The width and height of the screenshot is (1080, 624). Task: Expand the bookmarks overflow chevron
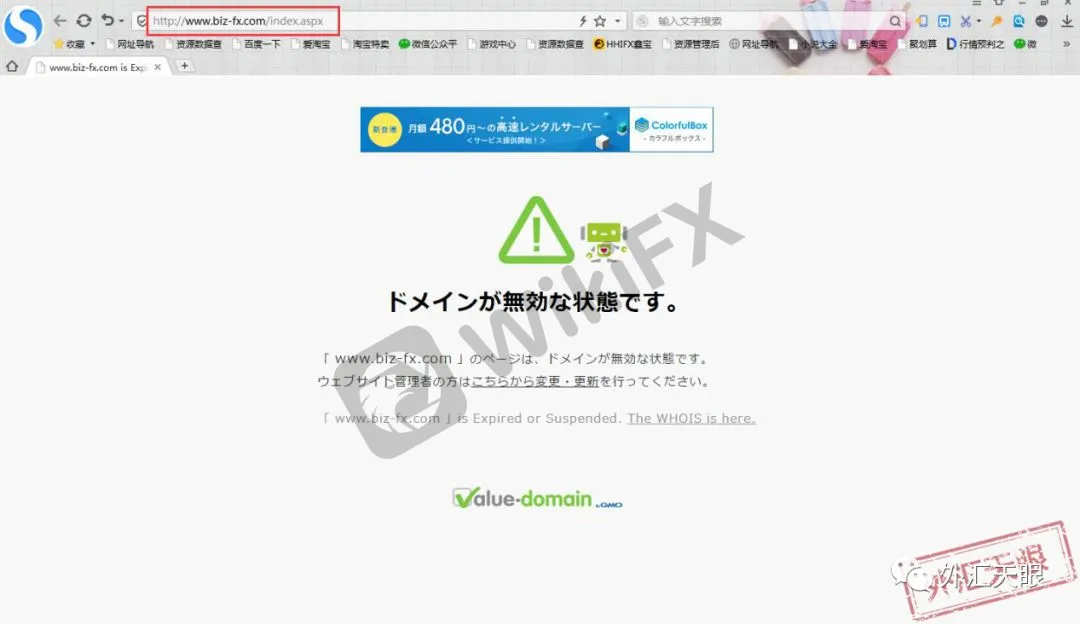[1066, 44]
